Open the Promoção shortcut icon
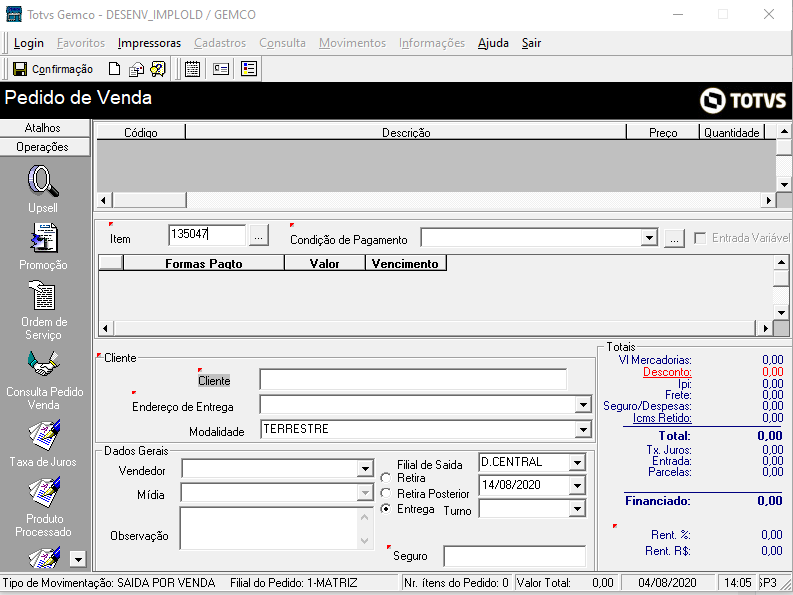Image resolution: width=793 pixels, height=595 pixels. tap(43, 238)
